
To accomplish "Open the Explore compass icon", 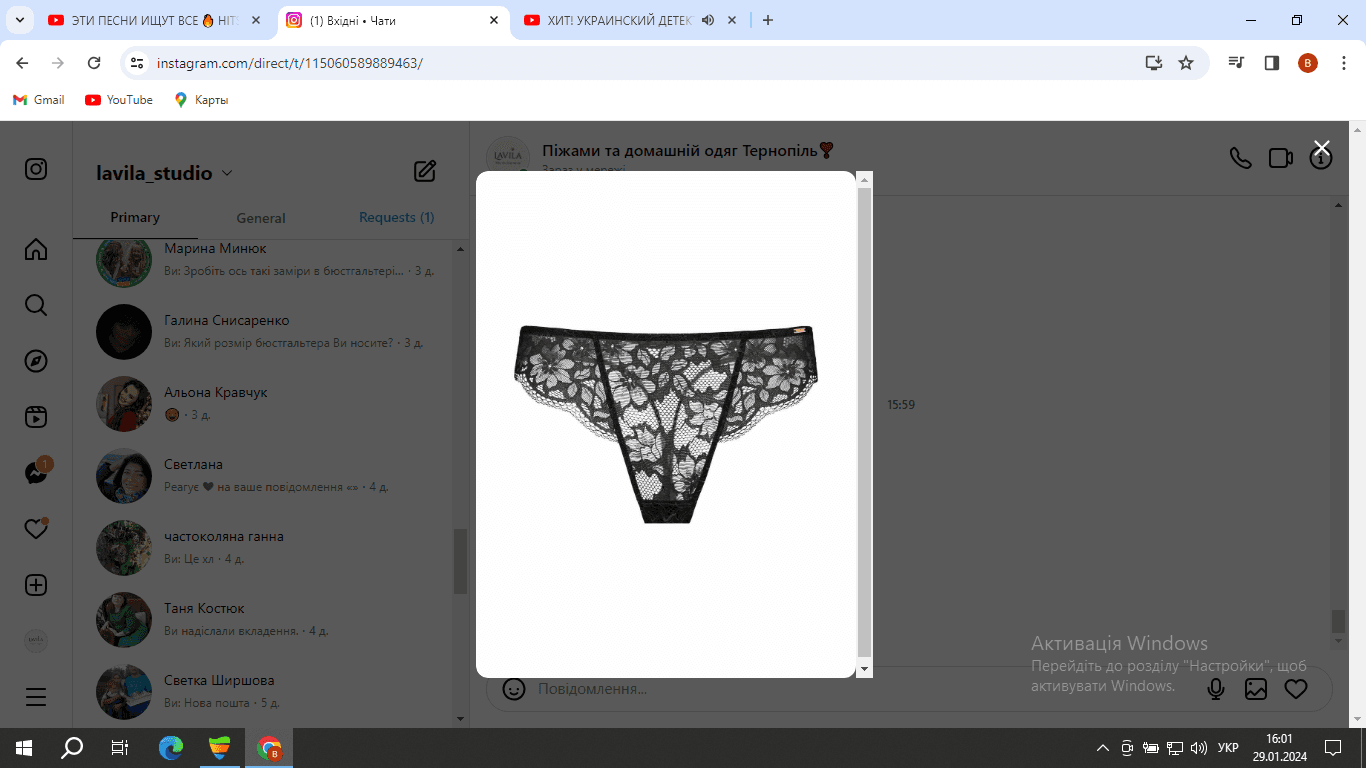I will 36,361.
